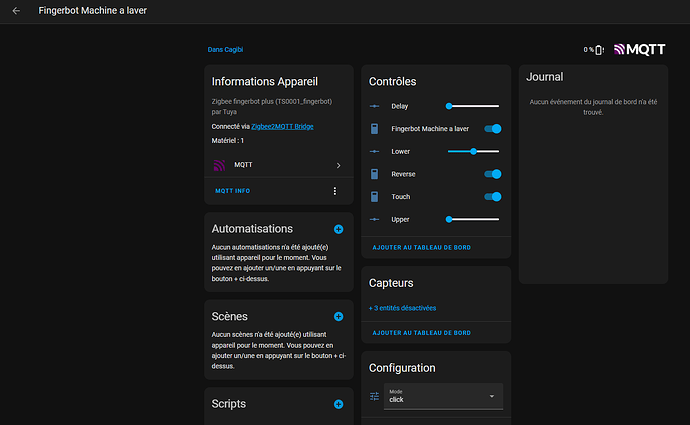
Task: Click the Scènes heading
Action: (x=229, y=316)
